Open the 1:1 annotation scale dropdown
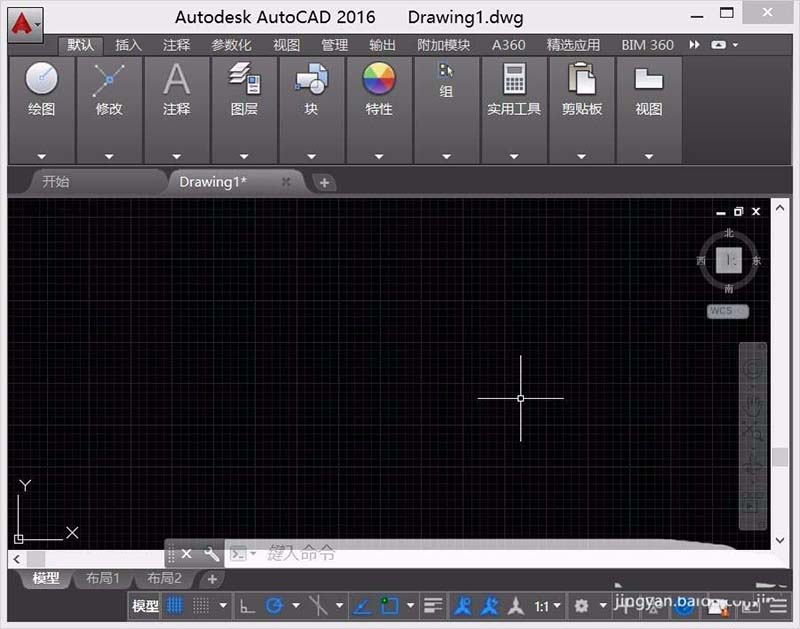The width and height of the screenshot is (800, 629). pyautogui.click(x=547, y=607)
